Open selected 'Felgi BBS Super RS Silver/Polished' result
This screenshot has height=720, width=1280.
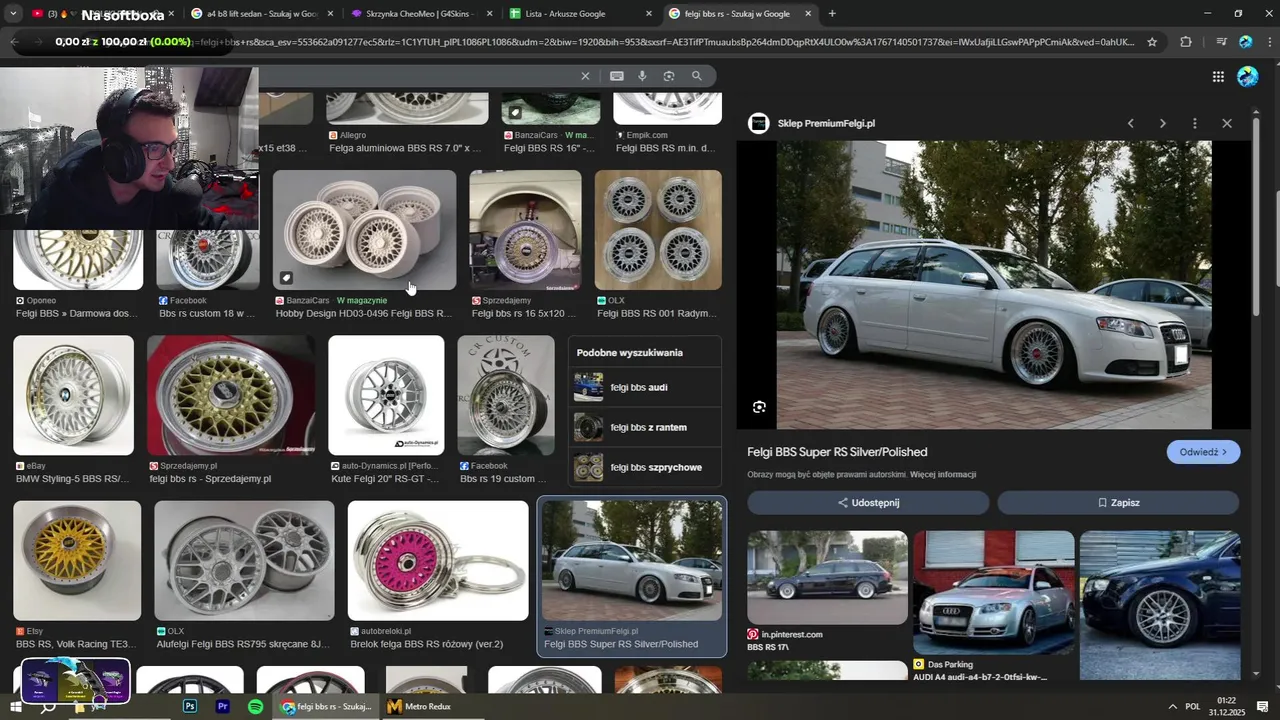[x=632, y=576]
